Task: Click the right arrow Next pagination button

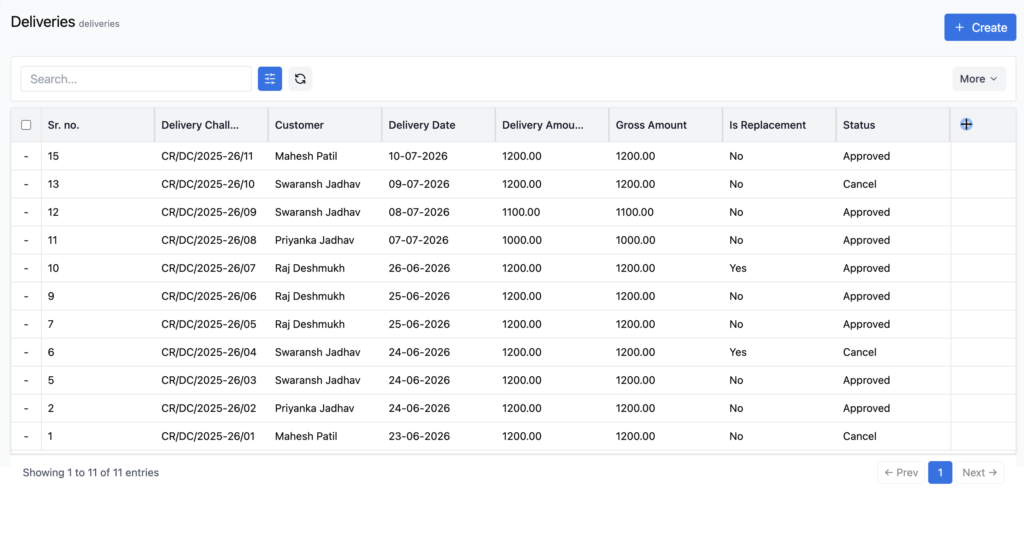Action: tap(980, 473)
